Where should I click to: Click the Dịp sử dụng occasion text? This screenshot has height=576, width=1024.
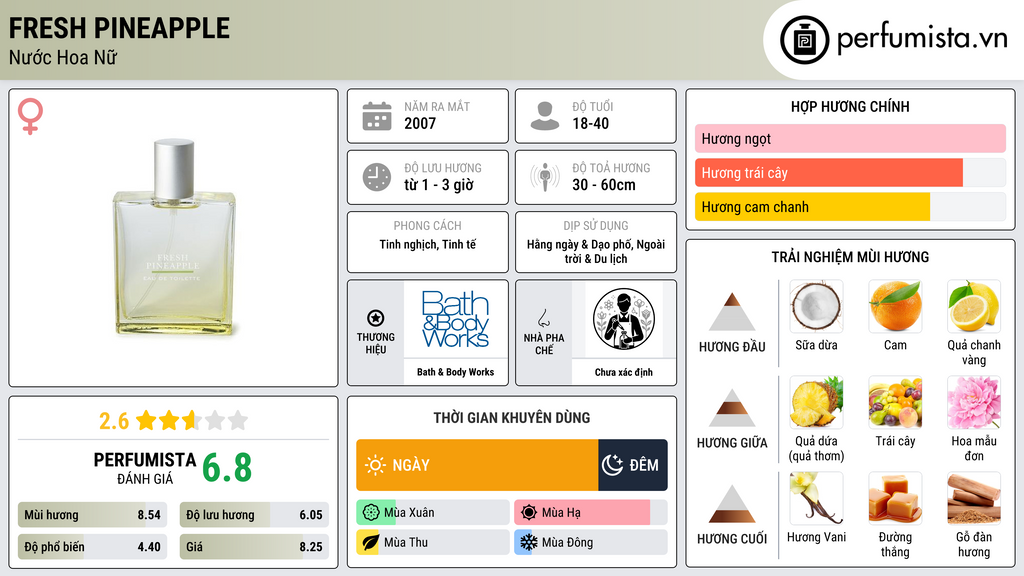[x=596, y=251]
